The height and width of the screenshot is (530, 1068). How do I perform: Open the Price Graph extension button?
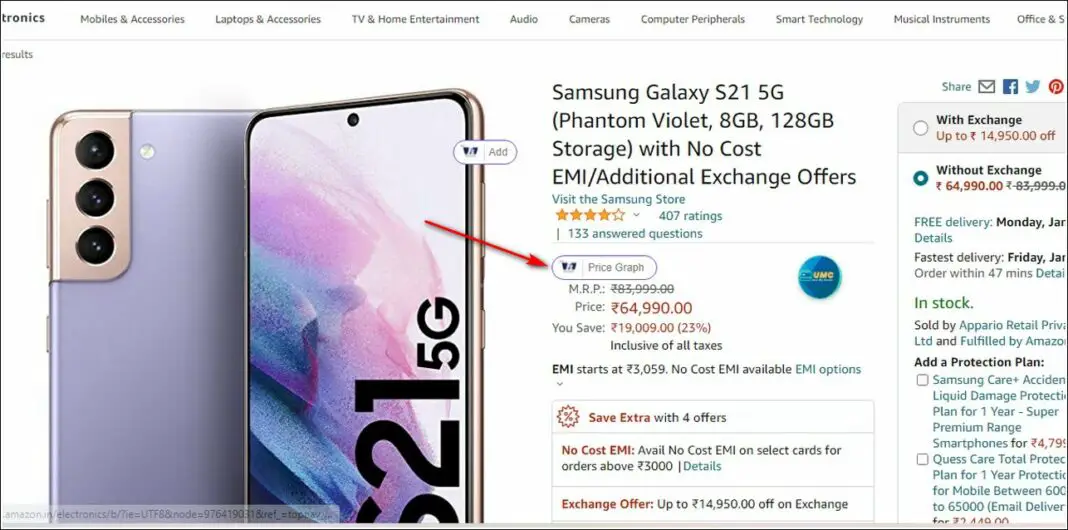point(604,267)
